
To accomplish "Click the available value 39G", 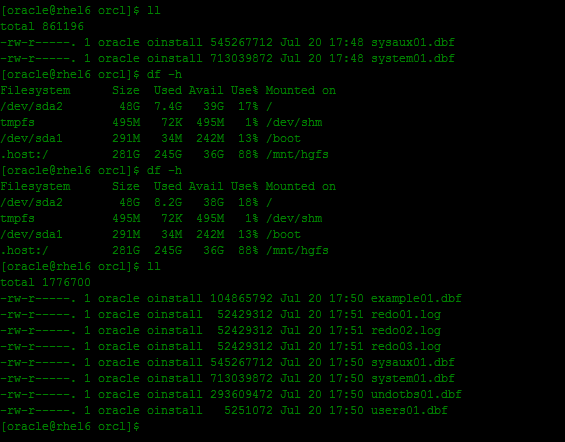I will [213, 107].
